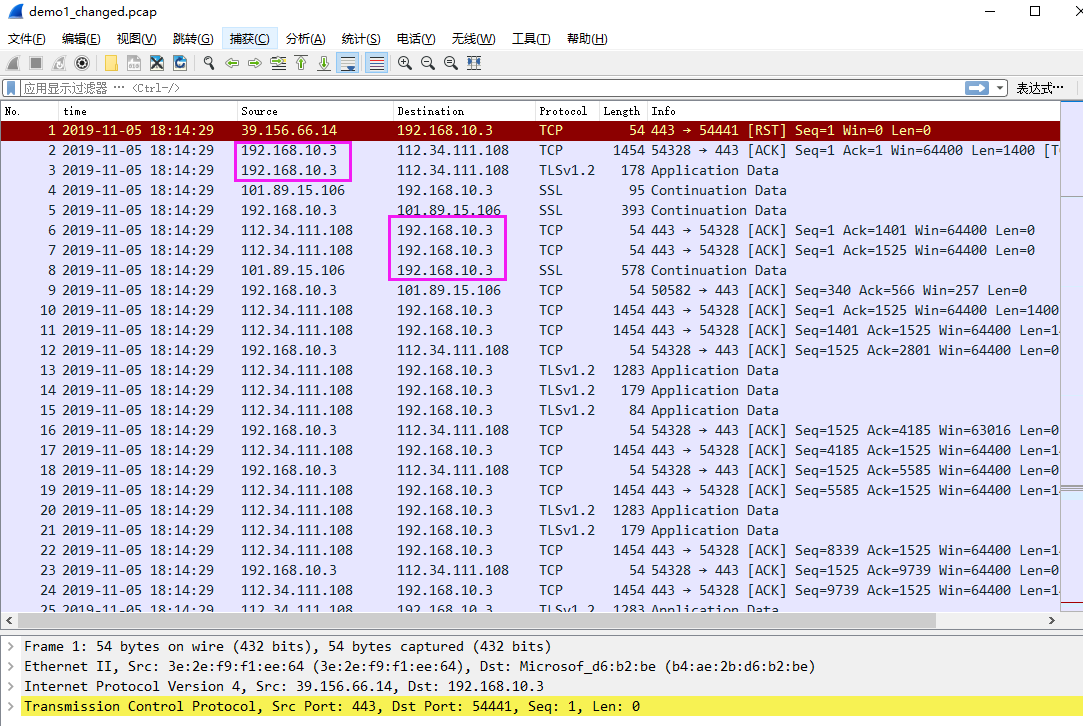Reload the capture file icon
The height and width of the screenshot is (726, 1083).
(x=180, y=64)
